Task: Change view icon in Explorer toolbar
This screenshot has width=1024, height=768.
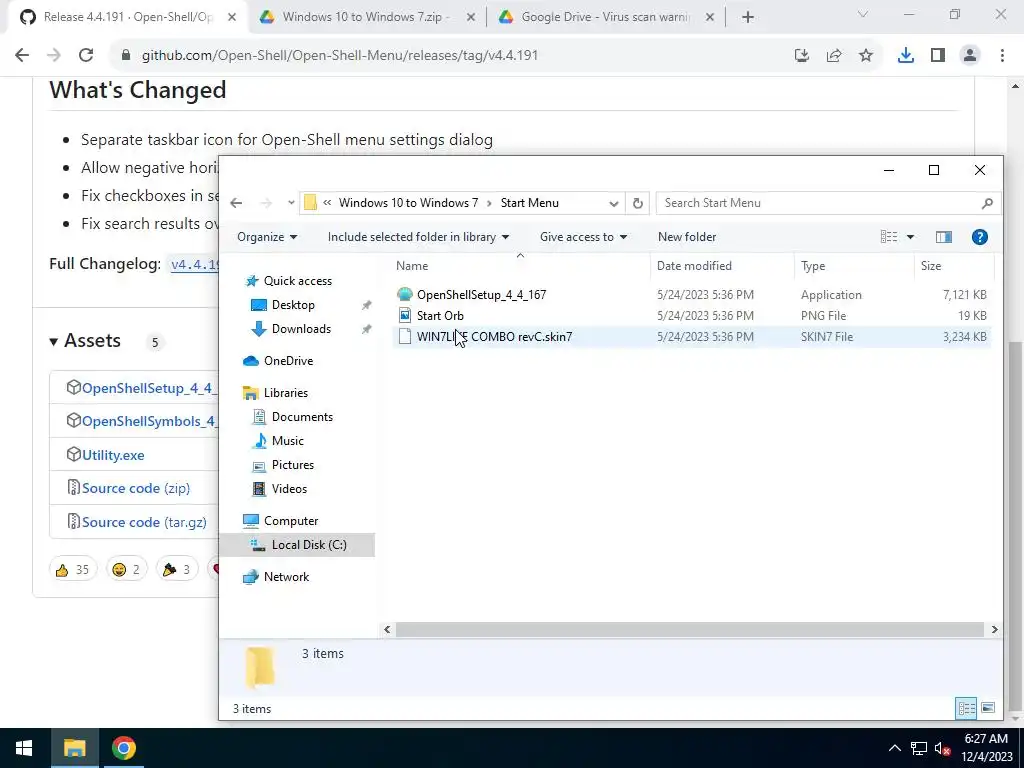Action: (889, 237)
